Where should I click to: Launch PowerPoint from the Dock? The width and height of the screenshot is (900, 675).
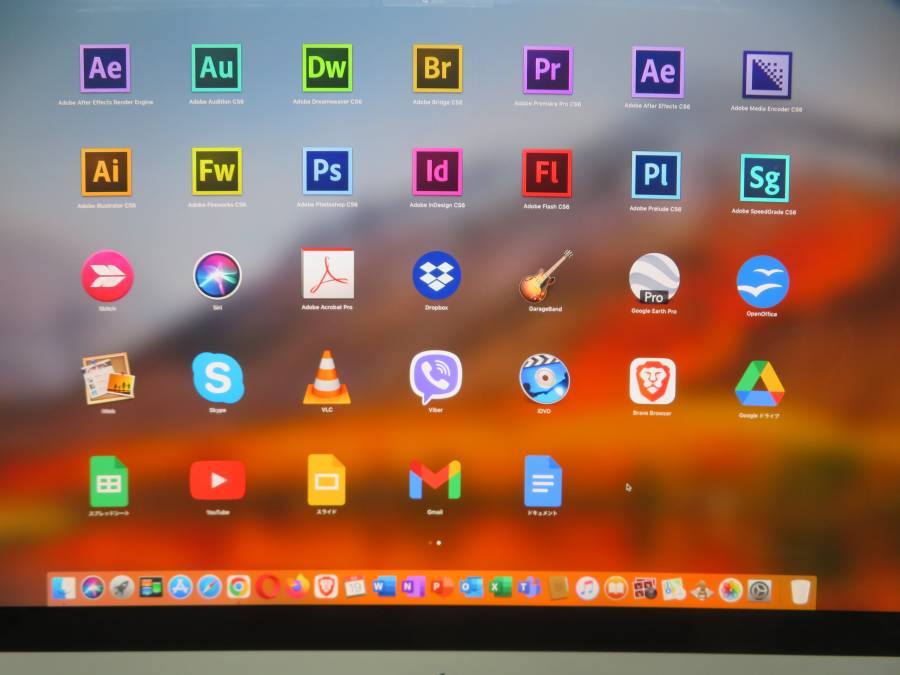[442, 587]
